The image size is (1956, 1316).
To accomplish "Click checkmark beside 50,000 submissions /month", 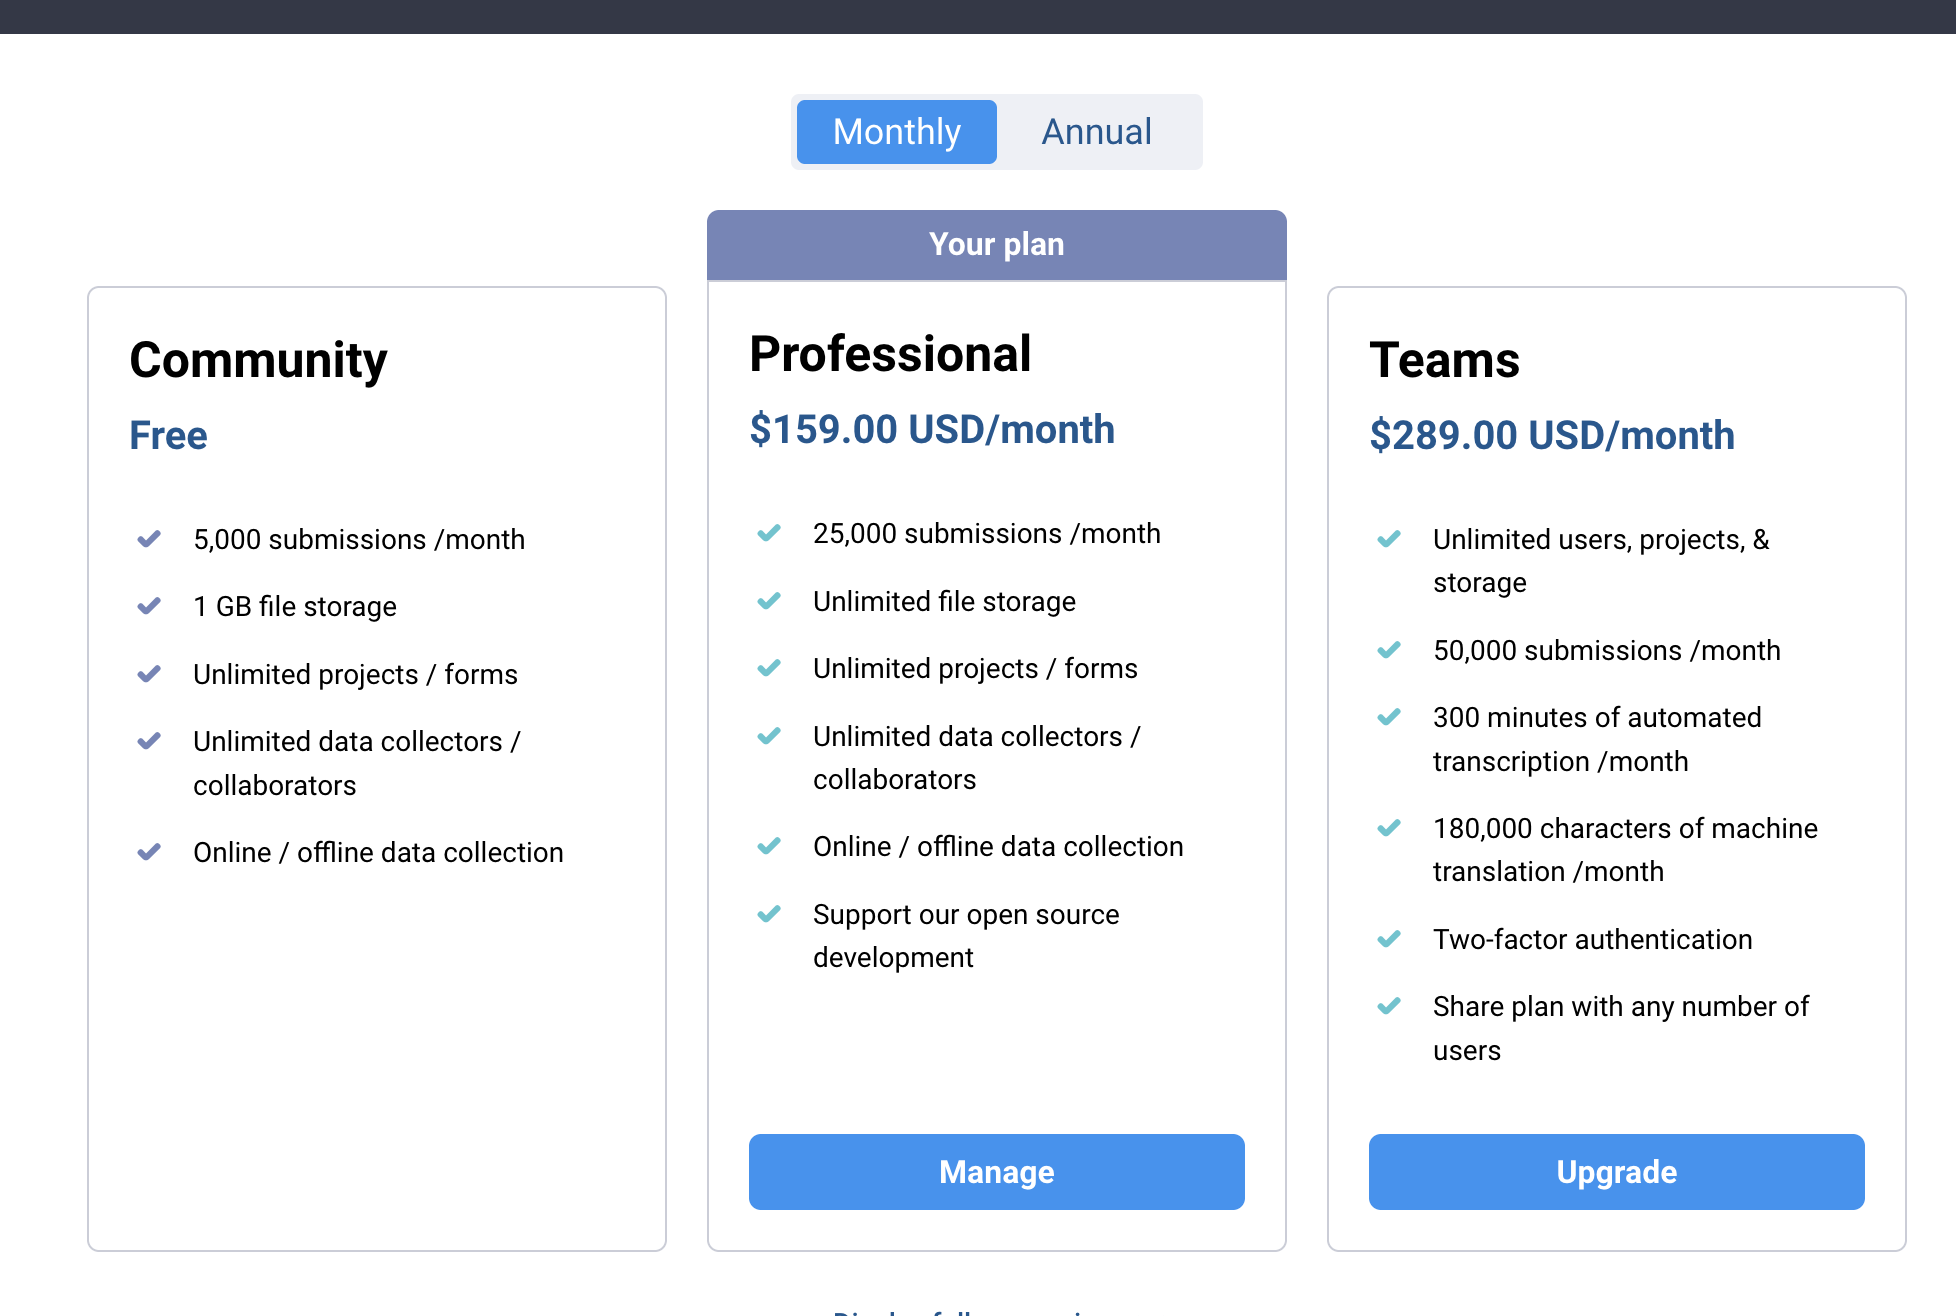I will [1389, 650].
